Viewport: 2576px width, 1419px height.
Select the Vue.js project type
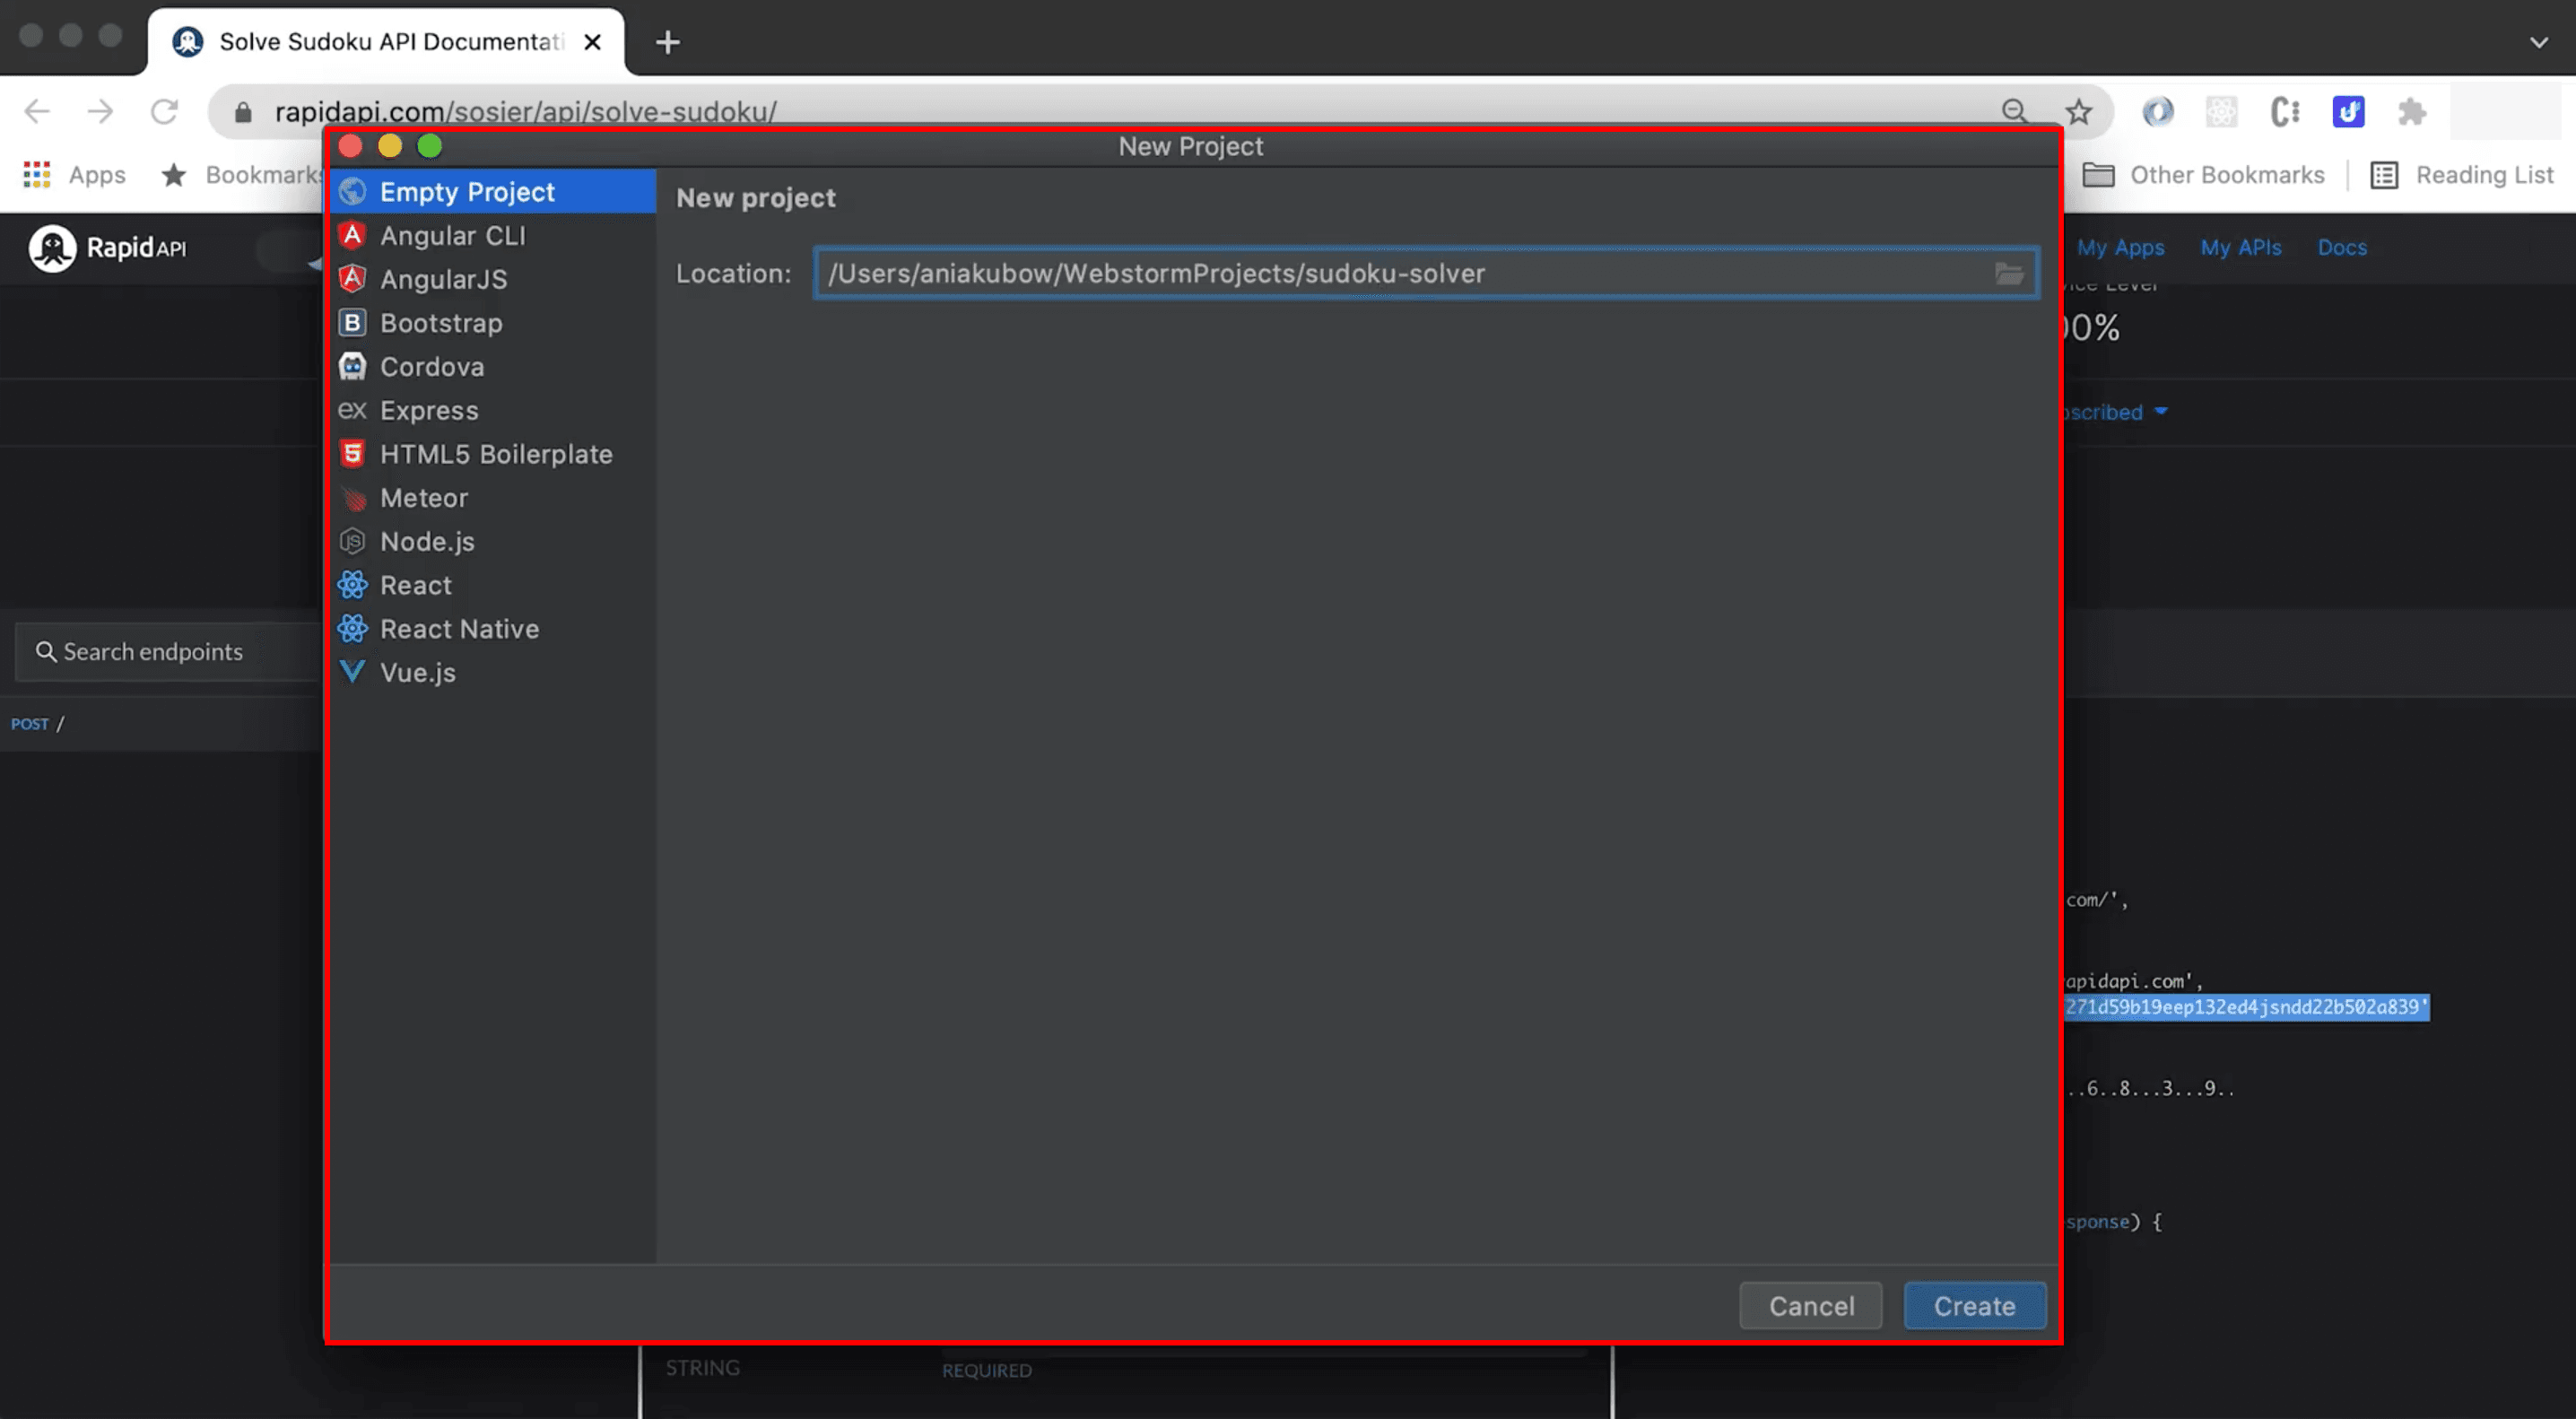coord(492,672)
